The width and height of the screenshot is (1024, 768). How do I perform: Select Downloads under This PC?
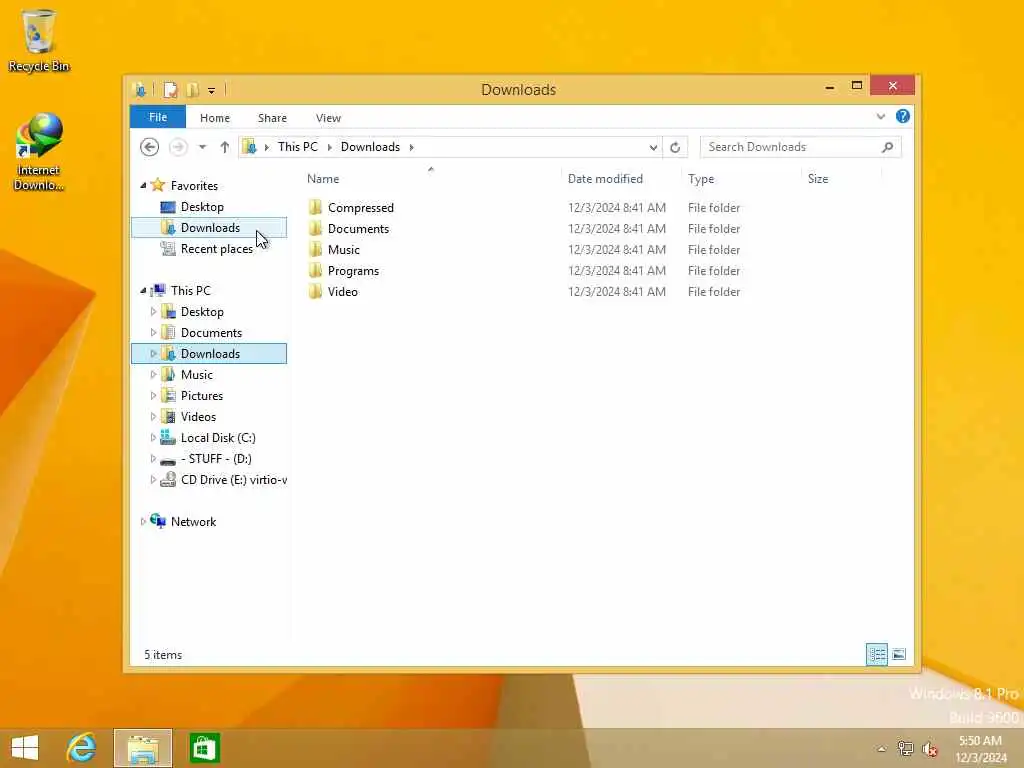(x=210, y=353)
